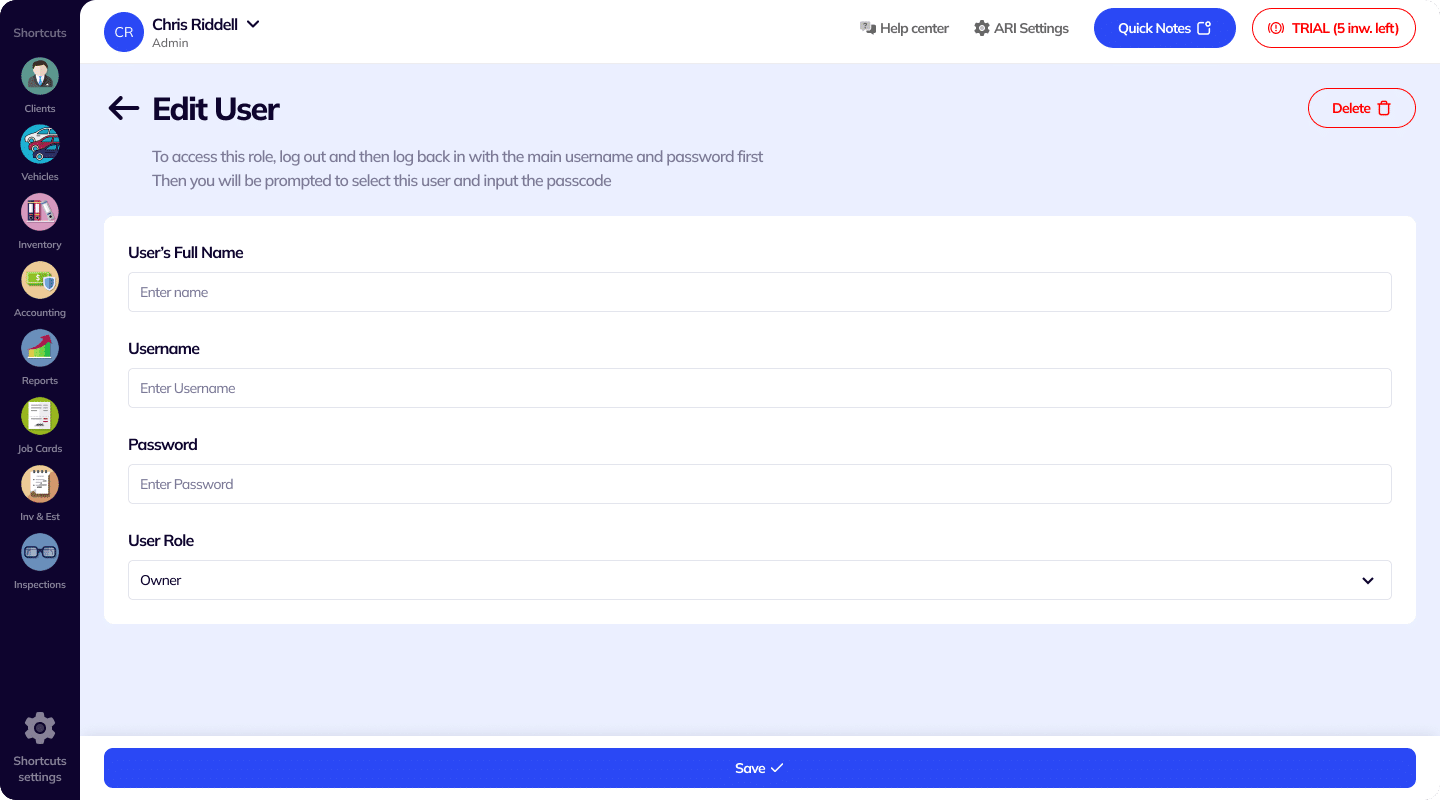Open the Reports chart icon
The height and width of the screenshot is (800, 1440).
[40, 349]
